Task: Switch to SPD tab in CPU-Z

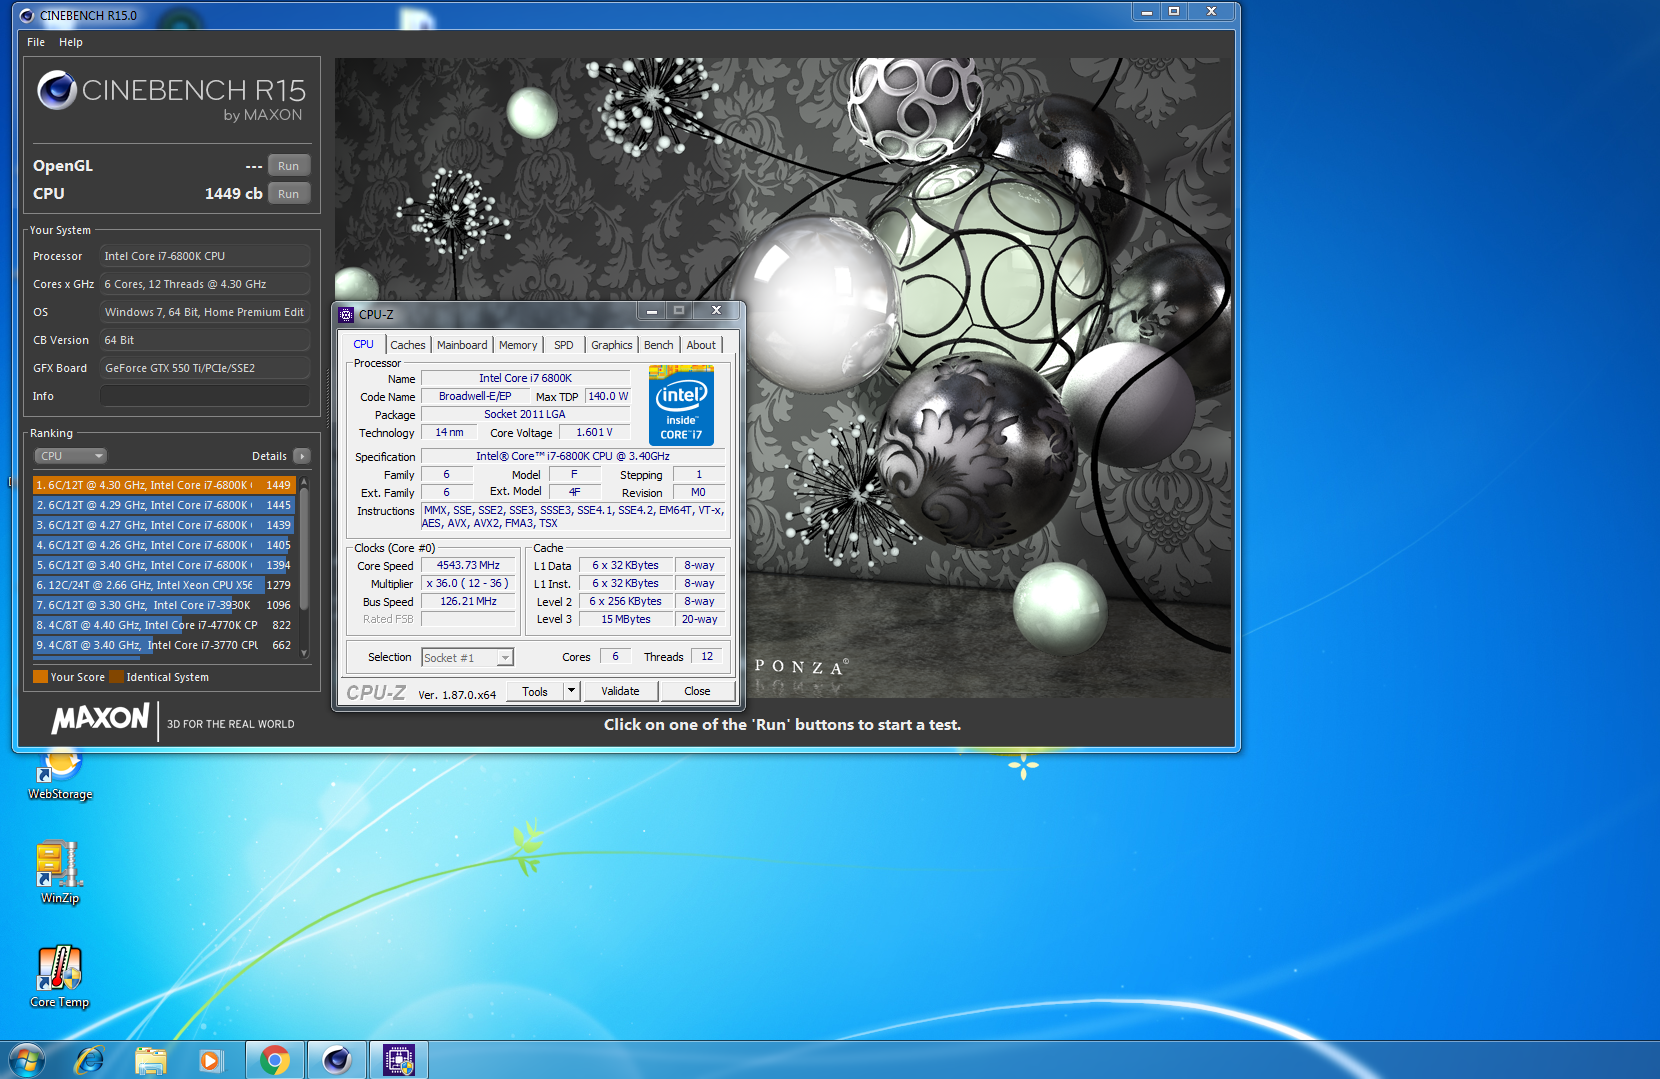Action: [x=564, y=345]
